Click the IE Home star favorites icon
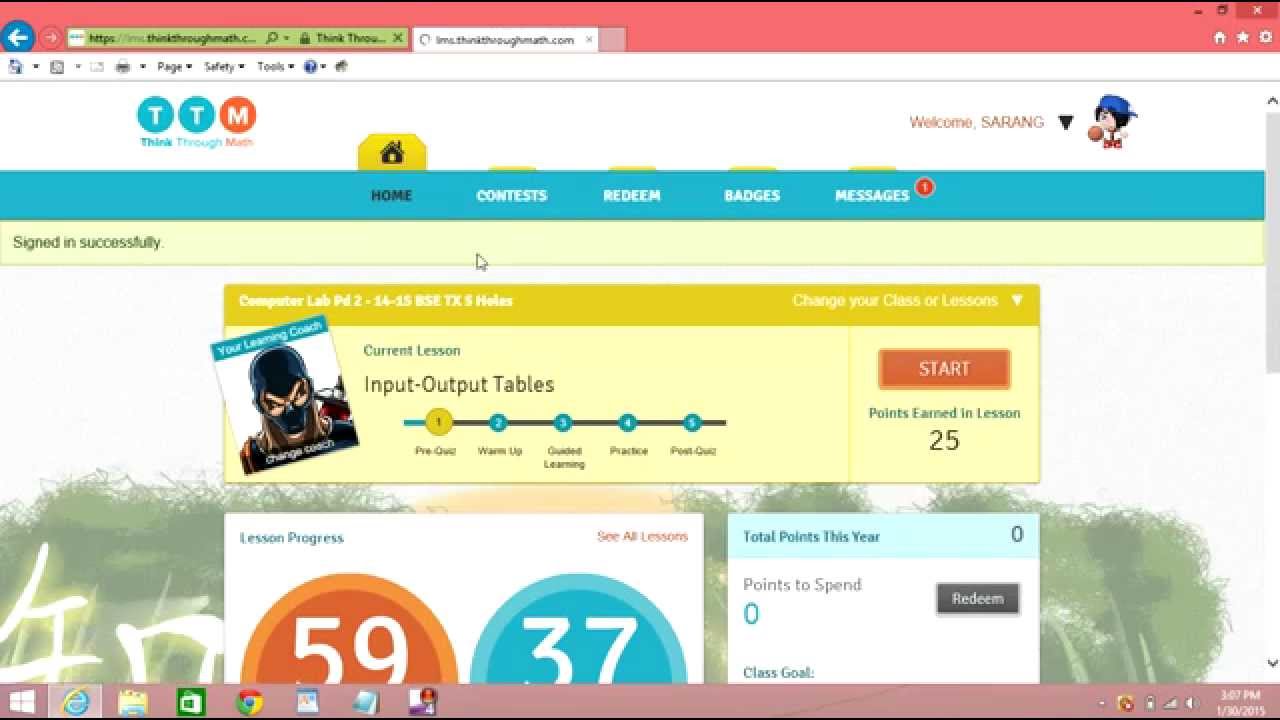 (1242, 38)
